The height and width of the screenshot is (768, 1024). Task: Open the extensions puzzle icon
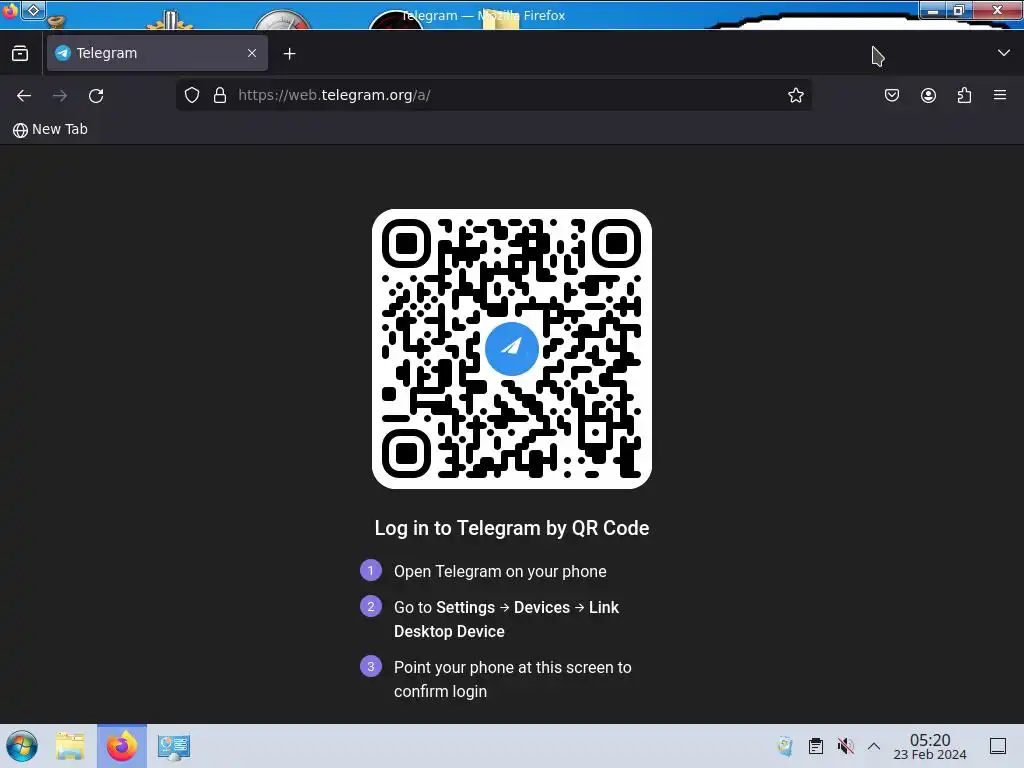(x=964, y=95)
